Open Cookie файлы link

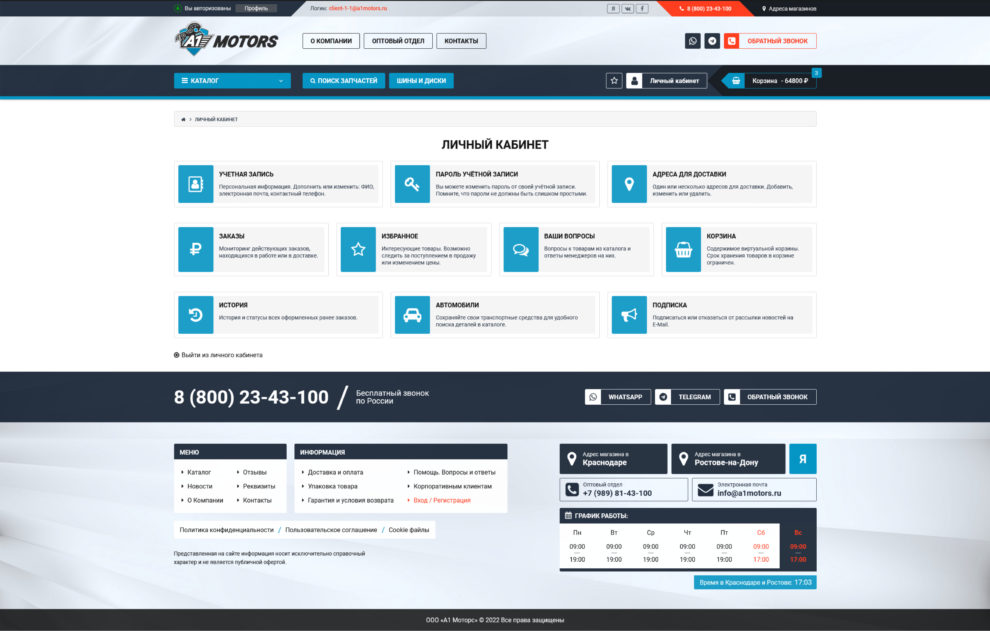click(x=409, y=530)
